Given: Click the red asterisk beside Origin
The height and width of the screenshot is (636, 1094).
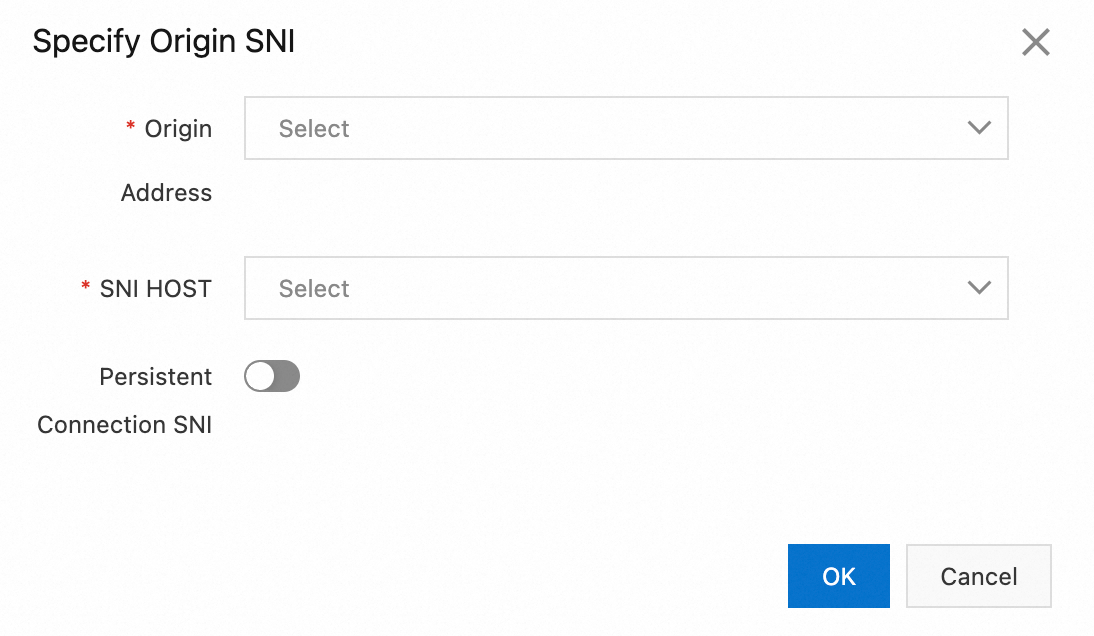Looking at the screenshot, I should (130, 128).
